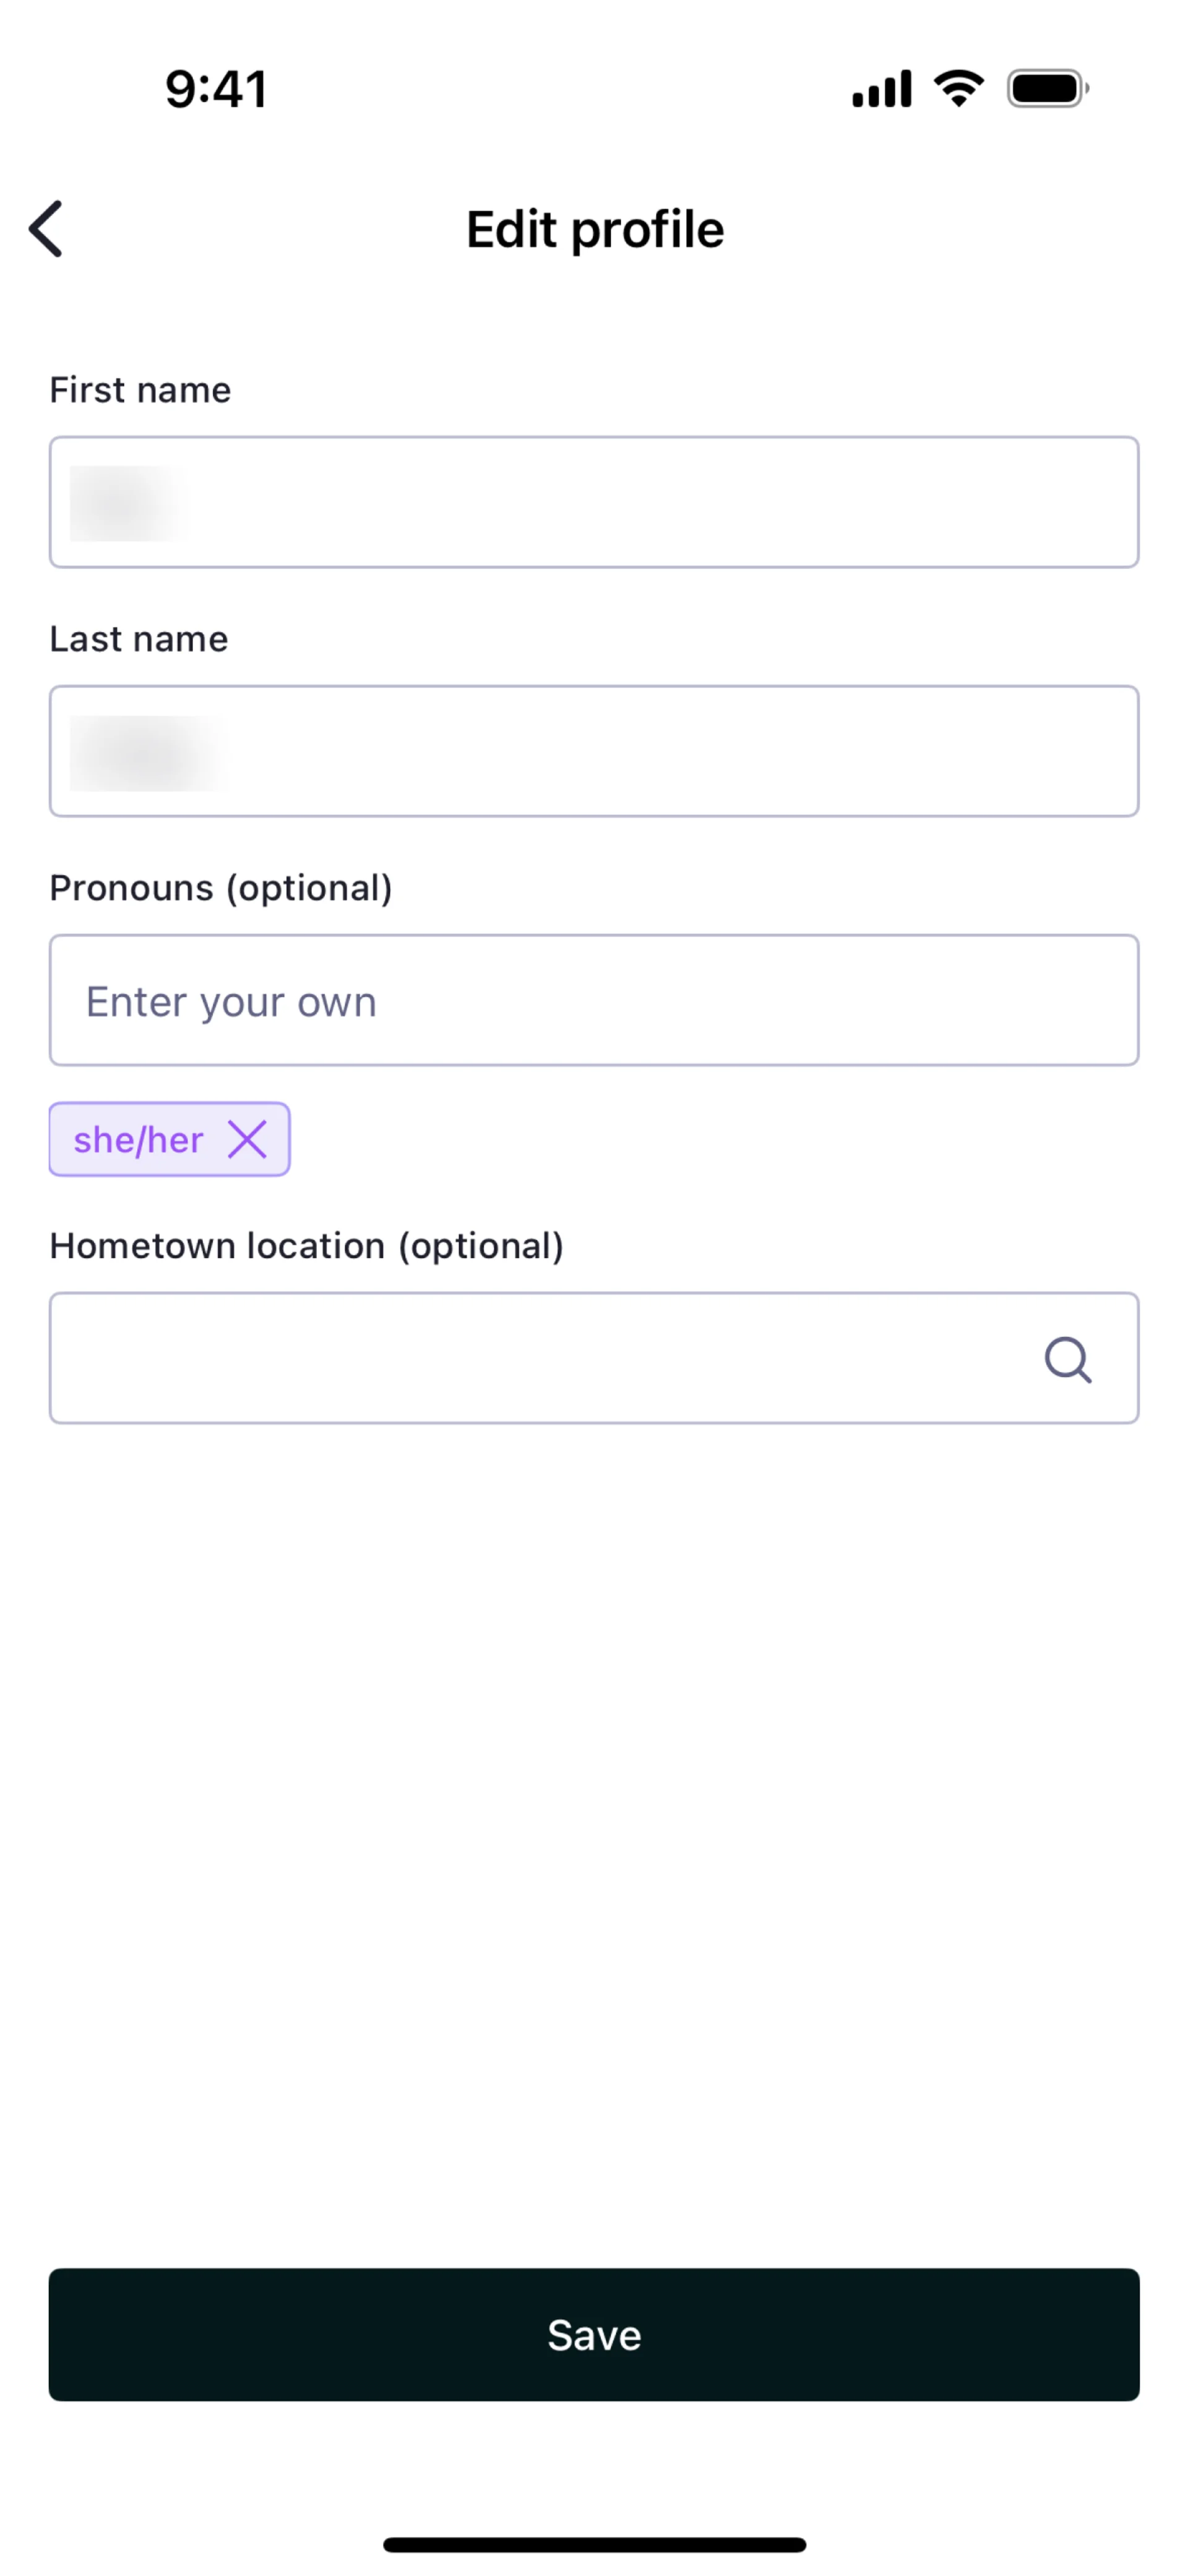Tap the Pronouns (optional) label

tap(221, 888)
